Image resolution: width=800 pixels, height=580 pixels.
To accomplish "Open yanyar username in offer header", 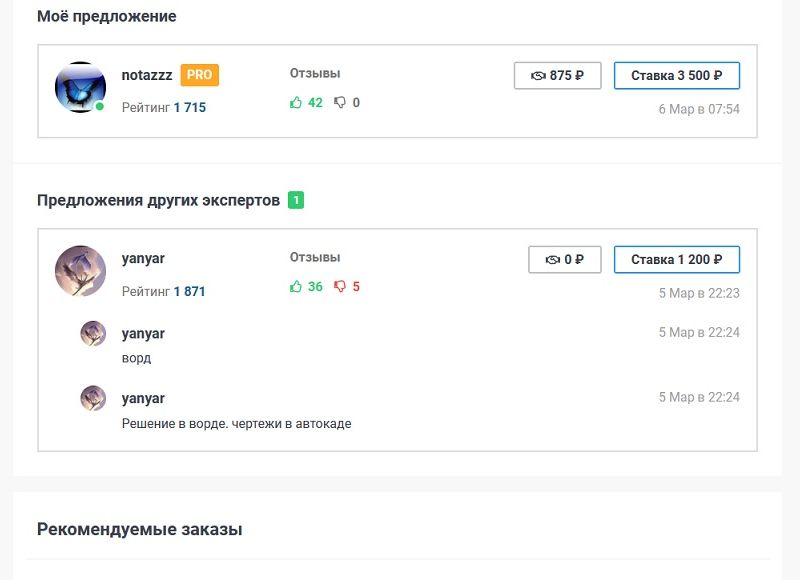I will [x=143, y=258].
